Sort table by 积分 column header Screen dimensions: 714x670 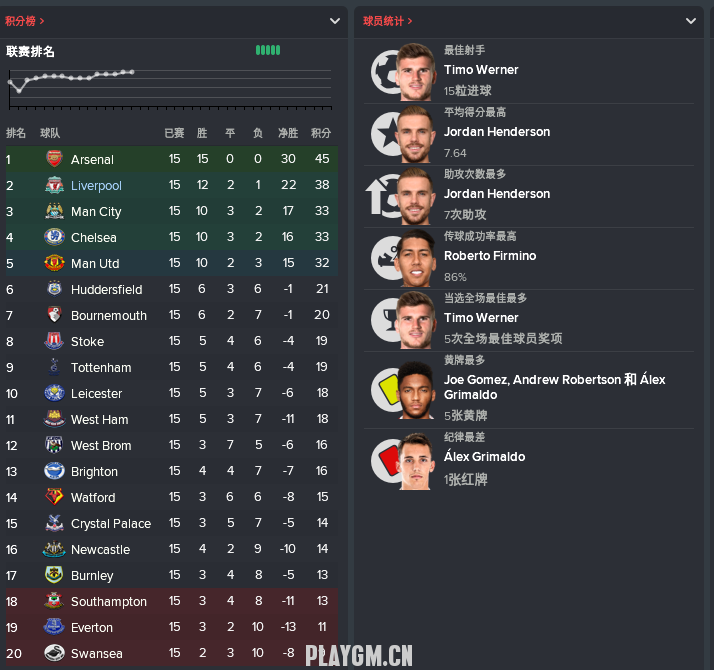pos(321,133)
